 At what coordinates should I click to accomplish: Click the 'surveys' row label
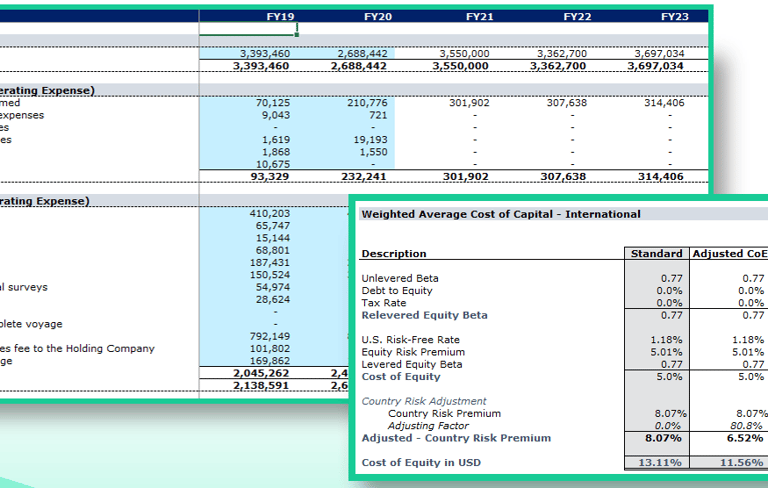[24, 287]
